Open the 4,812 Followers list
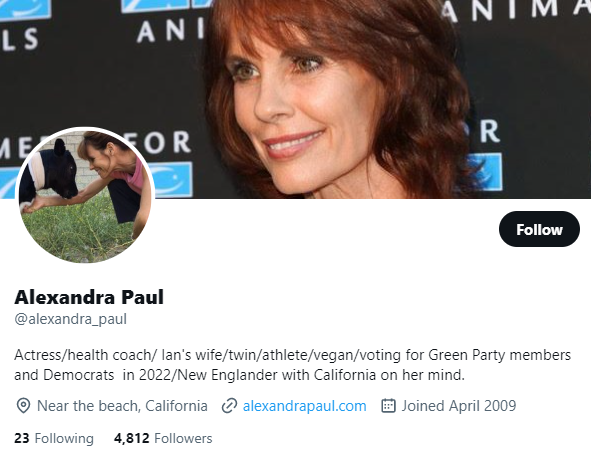591x466 pixels. click(163, 438)
